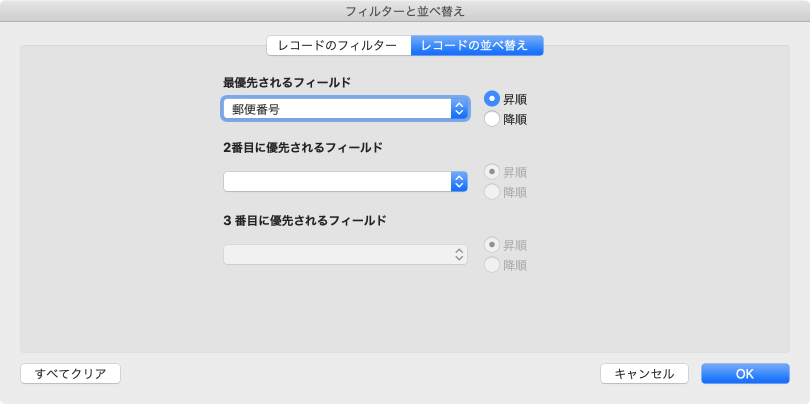Choose 昇順 for the second-priority field
This screenshot has height=404, width=810.
pyautogui.click(x=492, y=171)
